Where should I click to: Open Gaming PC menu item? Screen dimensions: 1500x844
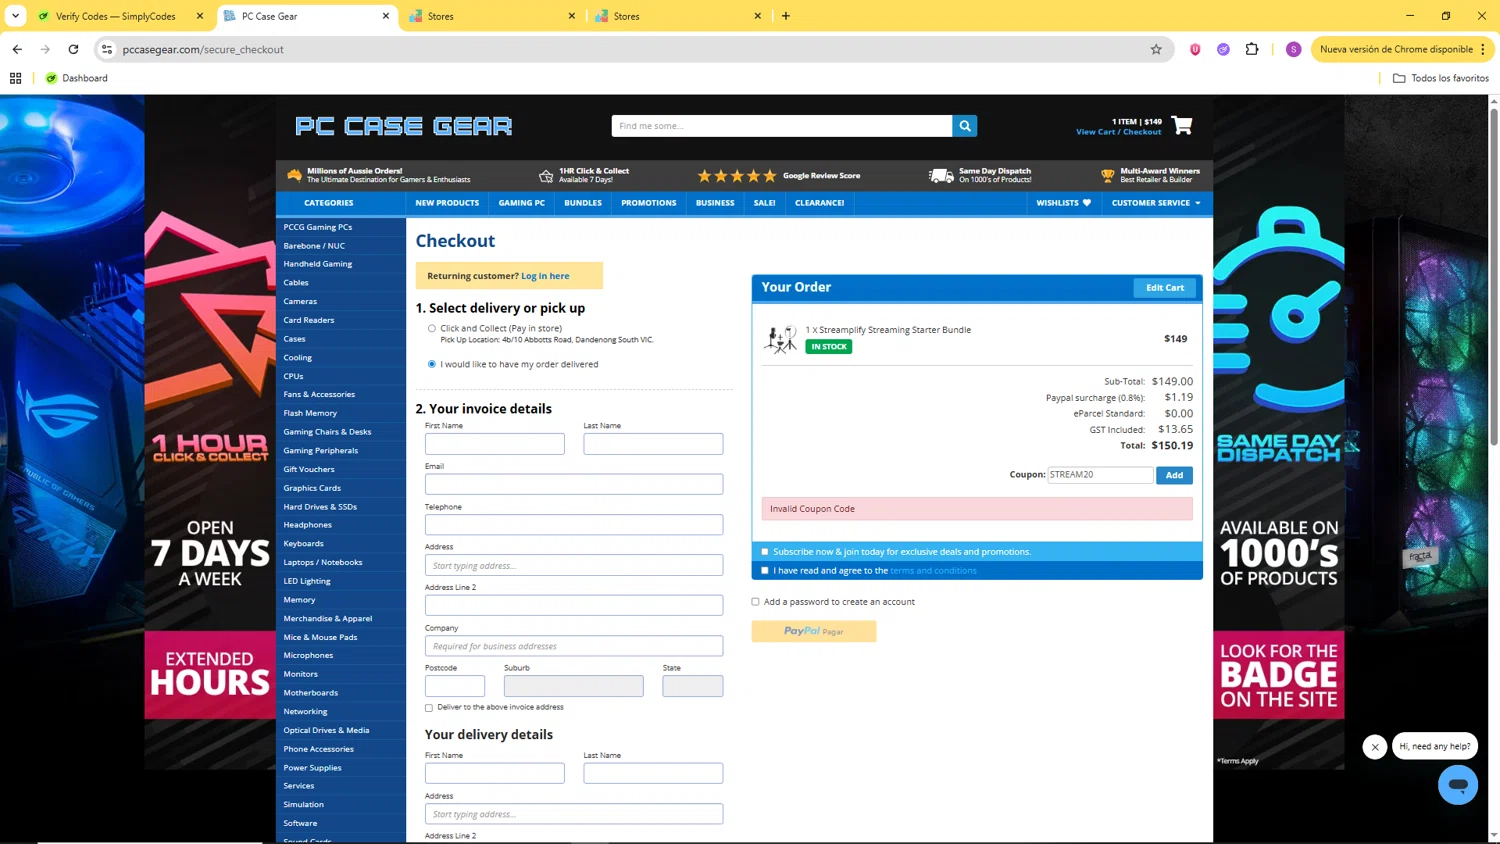tap(522, 203)
